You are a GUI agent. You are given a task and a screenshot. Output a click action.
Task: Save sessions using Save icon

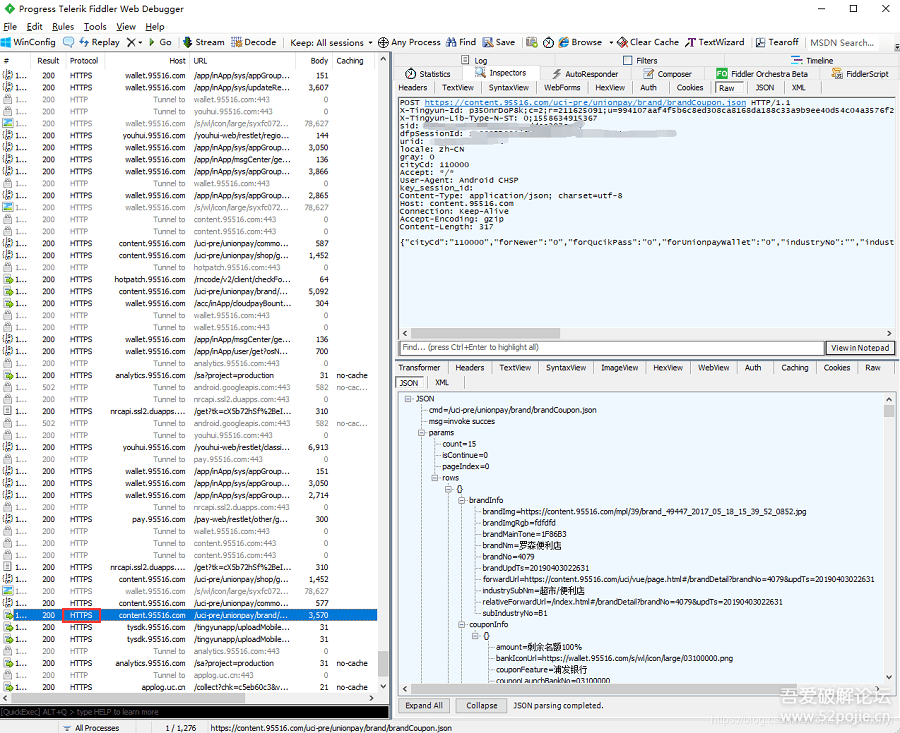click(499, 42)
